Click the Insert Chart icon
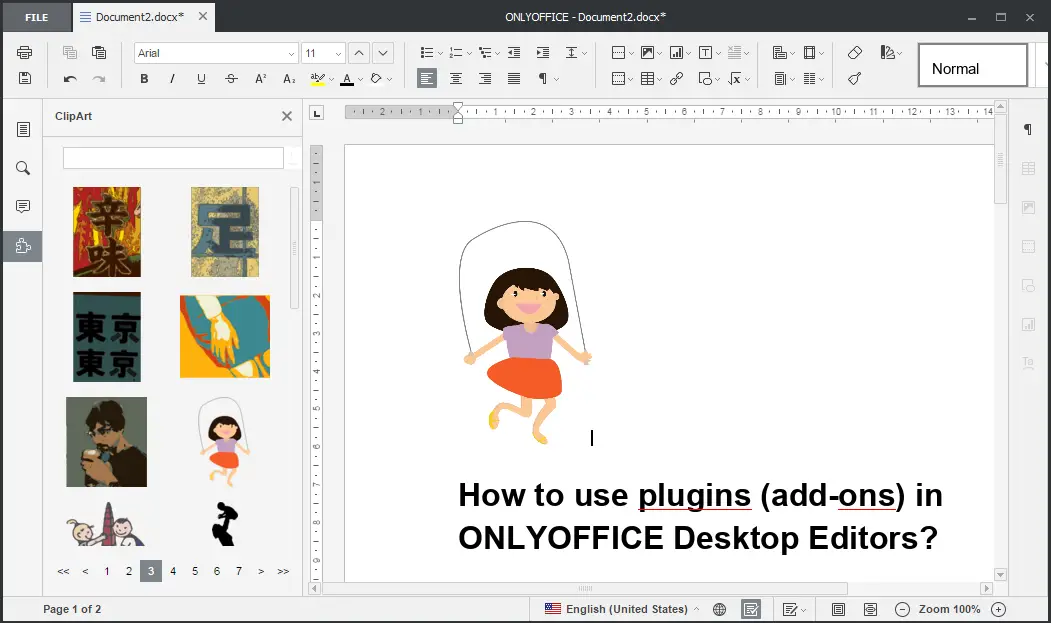Screen dimensions: 1051x623 [x=676, y=52]
